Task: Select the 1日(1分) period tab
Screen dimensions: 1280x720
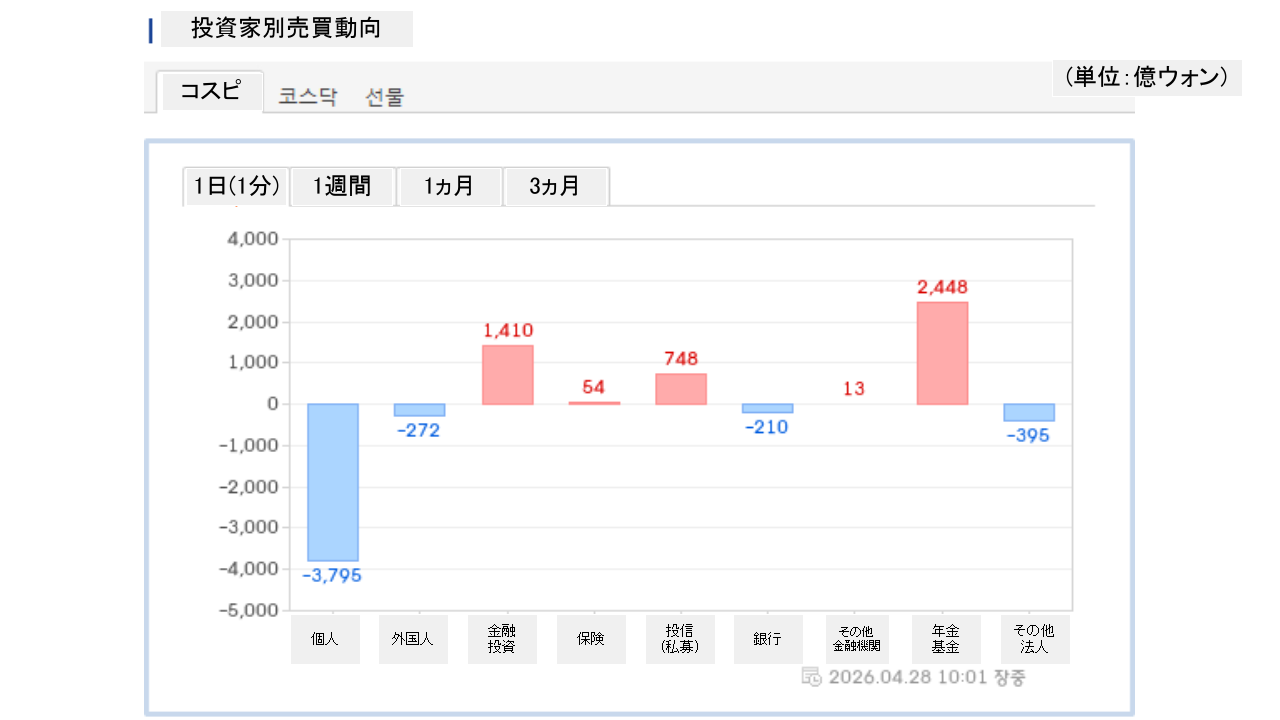Action: 236,186
